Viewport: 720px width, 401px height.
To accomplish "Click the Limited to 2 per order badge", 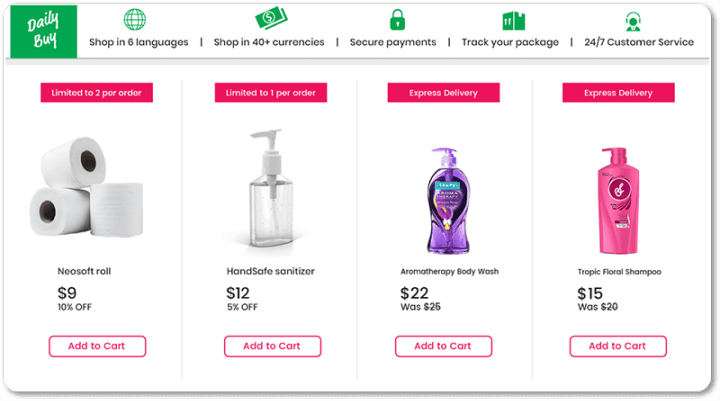I will coord(96,93).
